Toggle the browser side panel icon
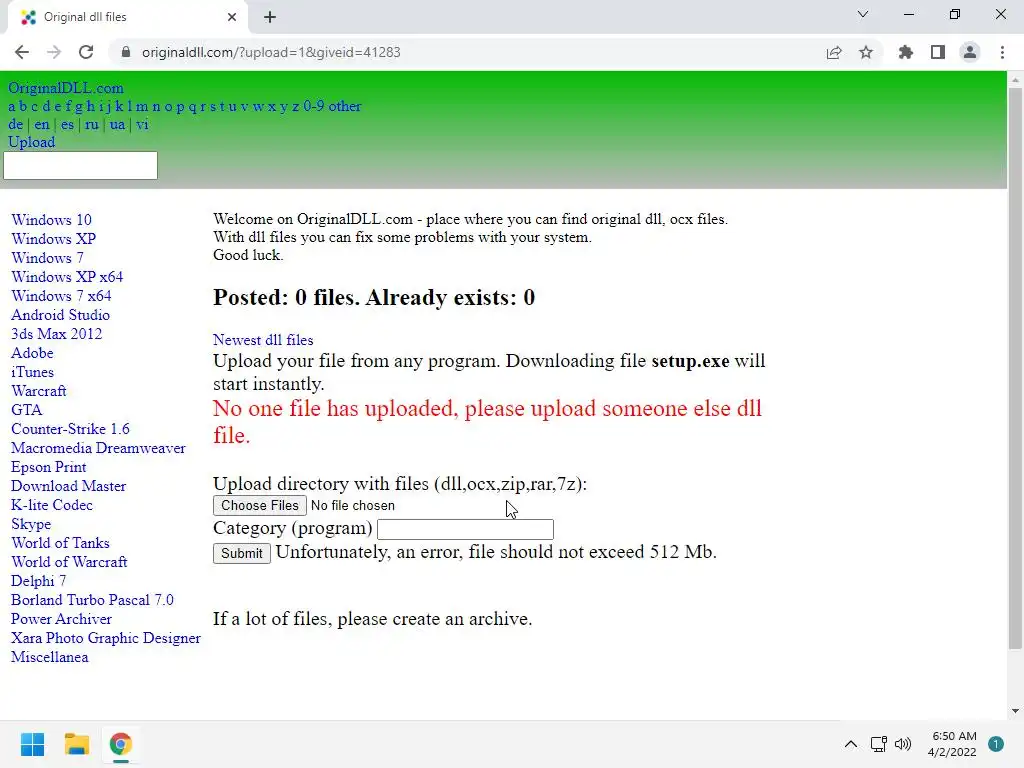The image size is (1024, 768). pyautogui.click(x=938, y=52)
